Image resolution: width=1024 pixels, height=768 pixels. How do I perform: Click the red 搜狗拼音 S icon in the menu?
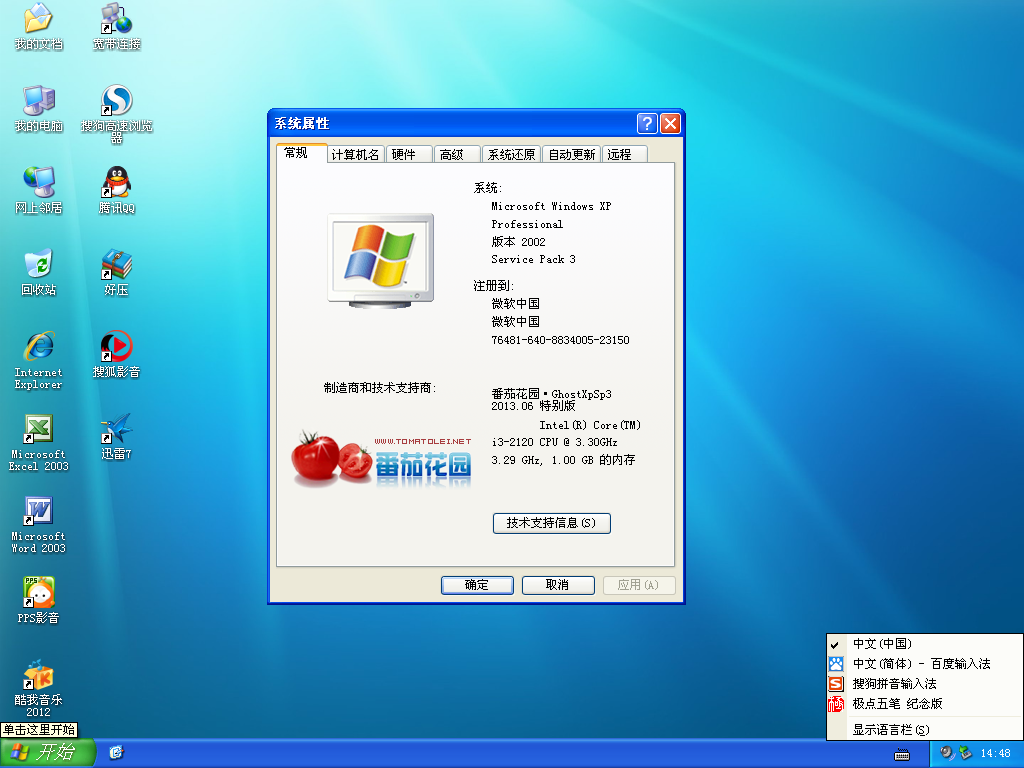tap(836, 684)
